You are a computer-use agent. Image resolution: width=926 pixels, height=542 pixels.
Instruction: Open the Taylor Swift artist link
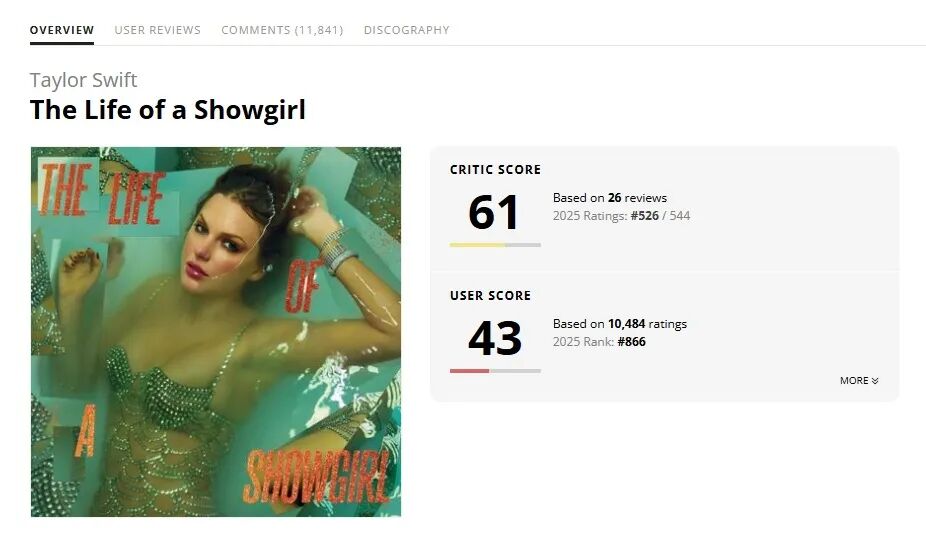[x=83, y=80]
